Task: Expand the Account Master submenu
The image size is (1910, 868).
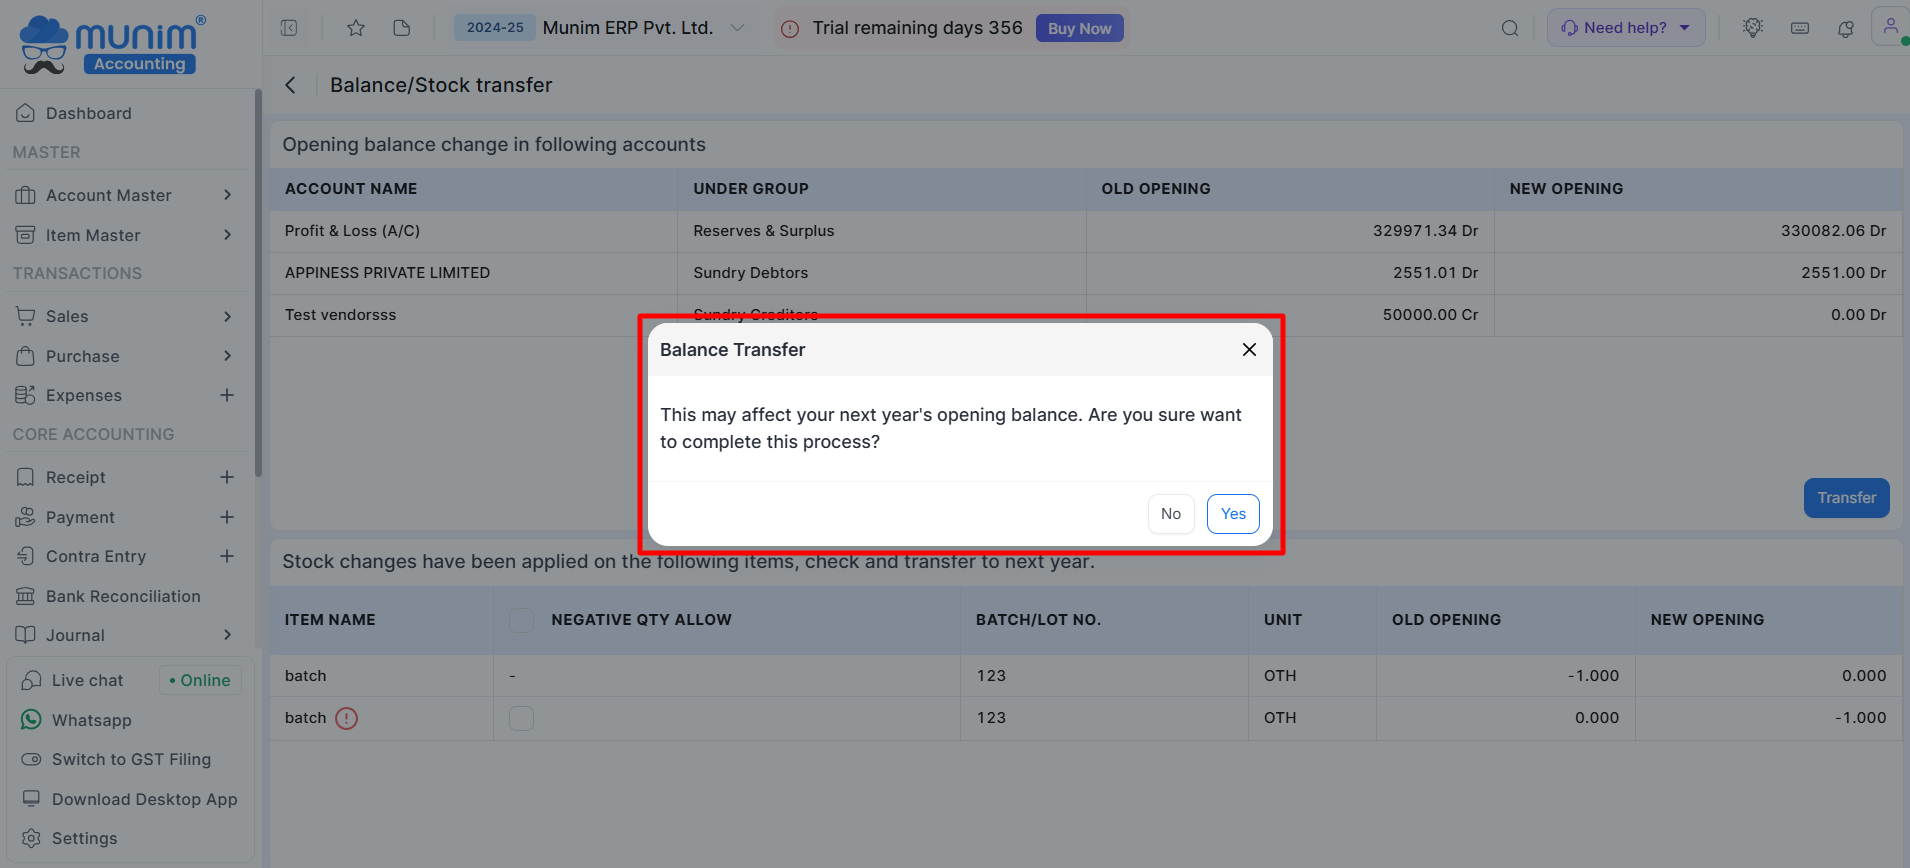Action: 227,195
